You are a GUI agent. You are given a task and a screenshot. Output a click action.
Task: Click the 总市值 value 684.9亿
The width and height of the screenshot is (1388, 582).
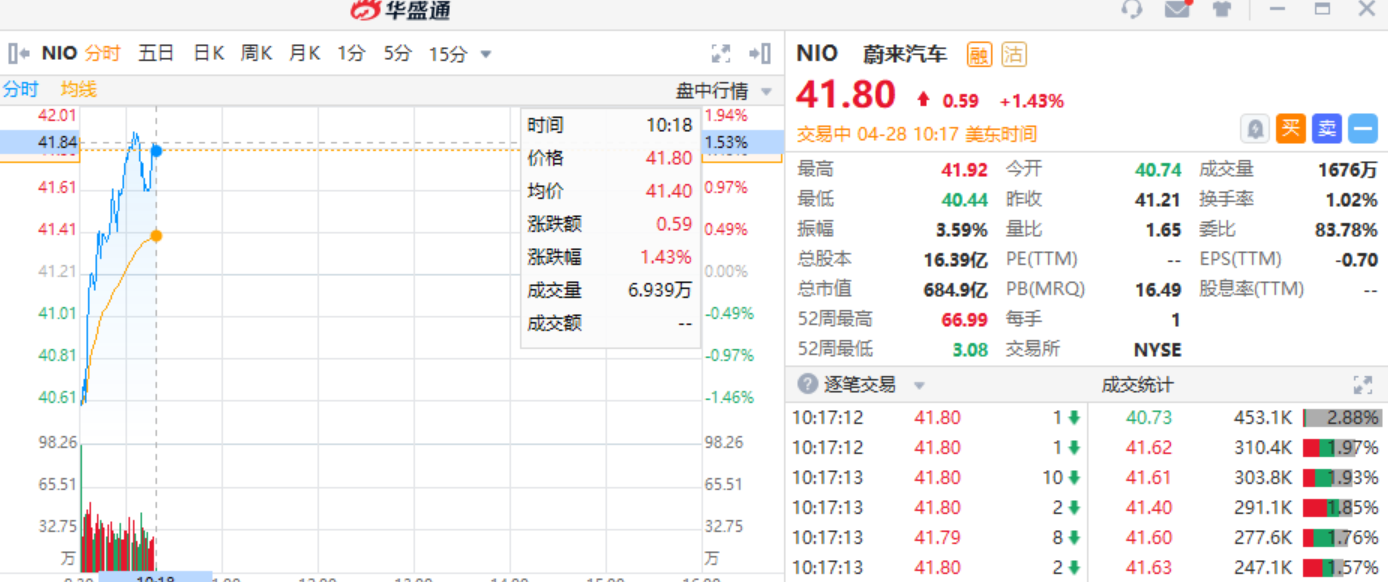point(955,290)
